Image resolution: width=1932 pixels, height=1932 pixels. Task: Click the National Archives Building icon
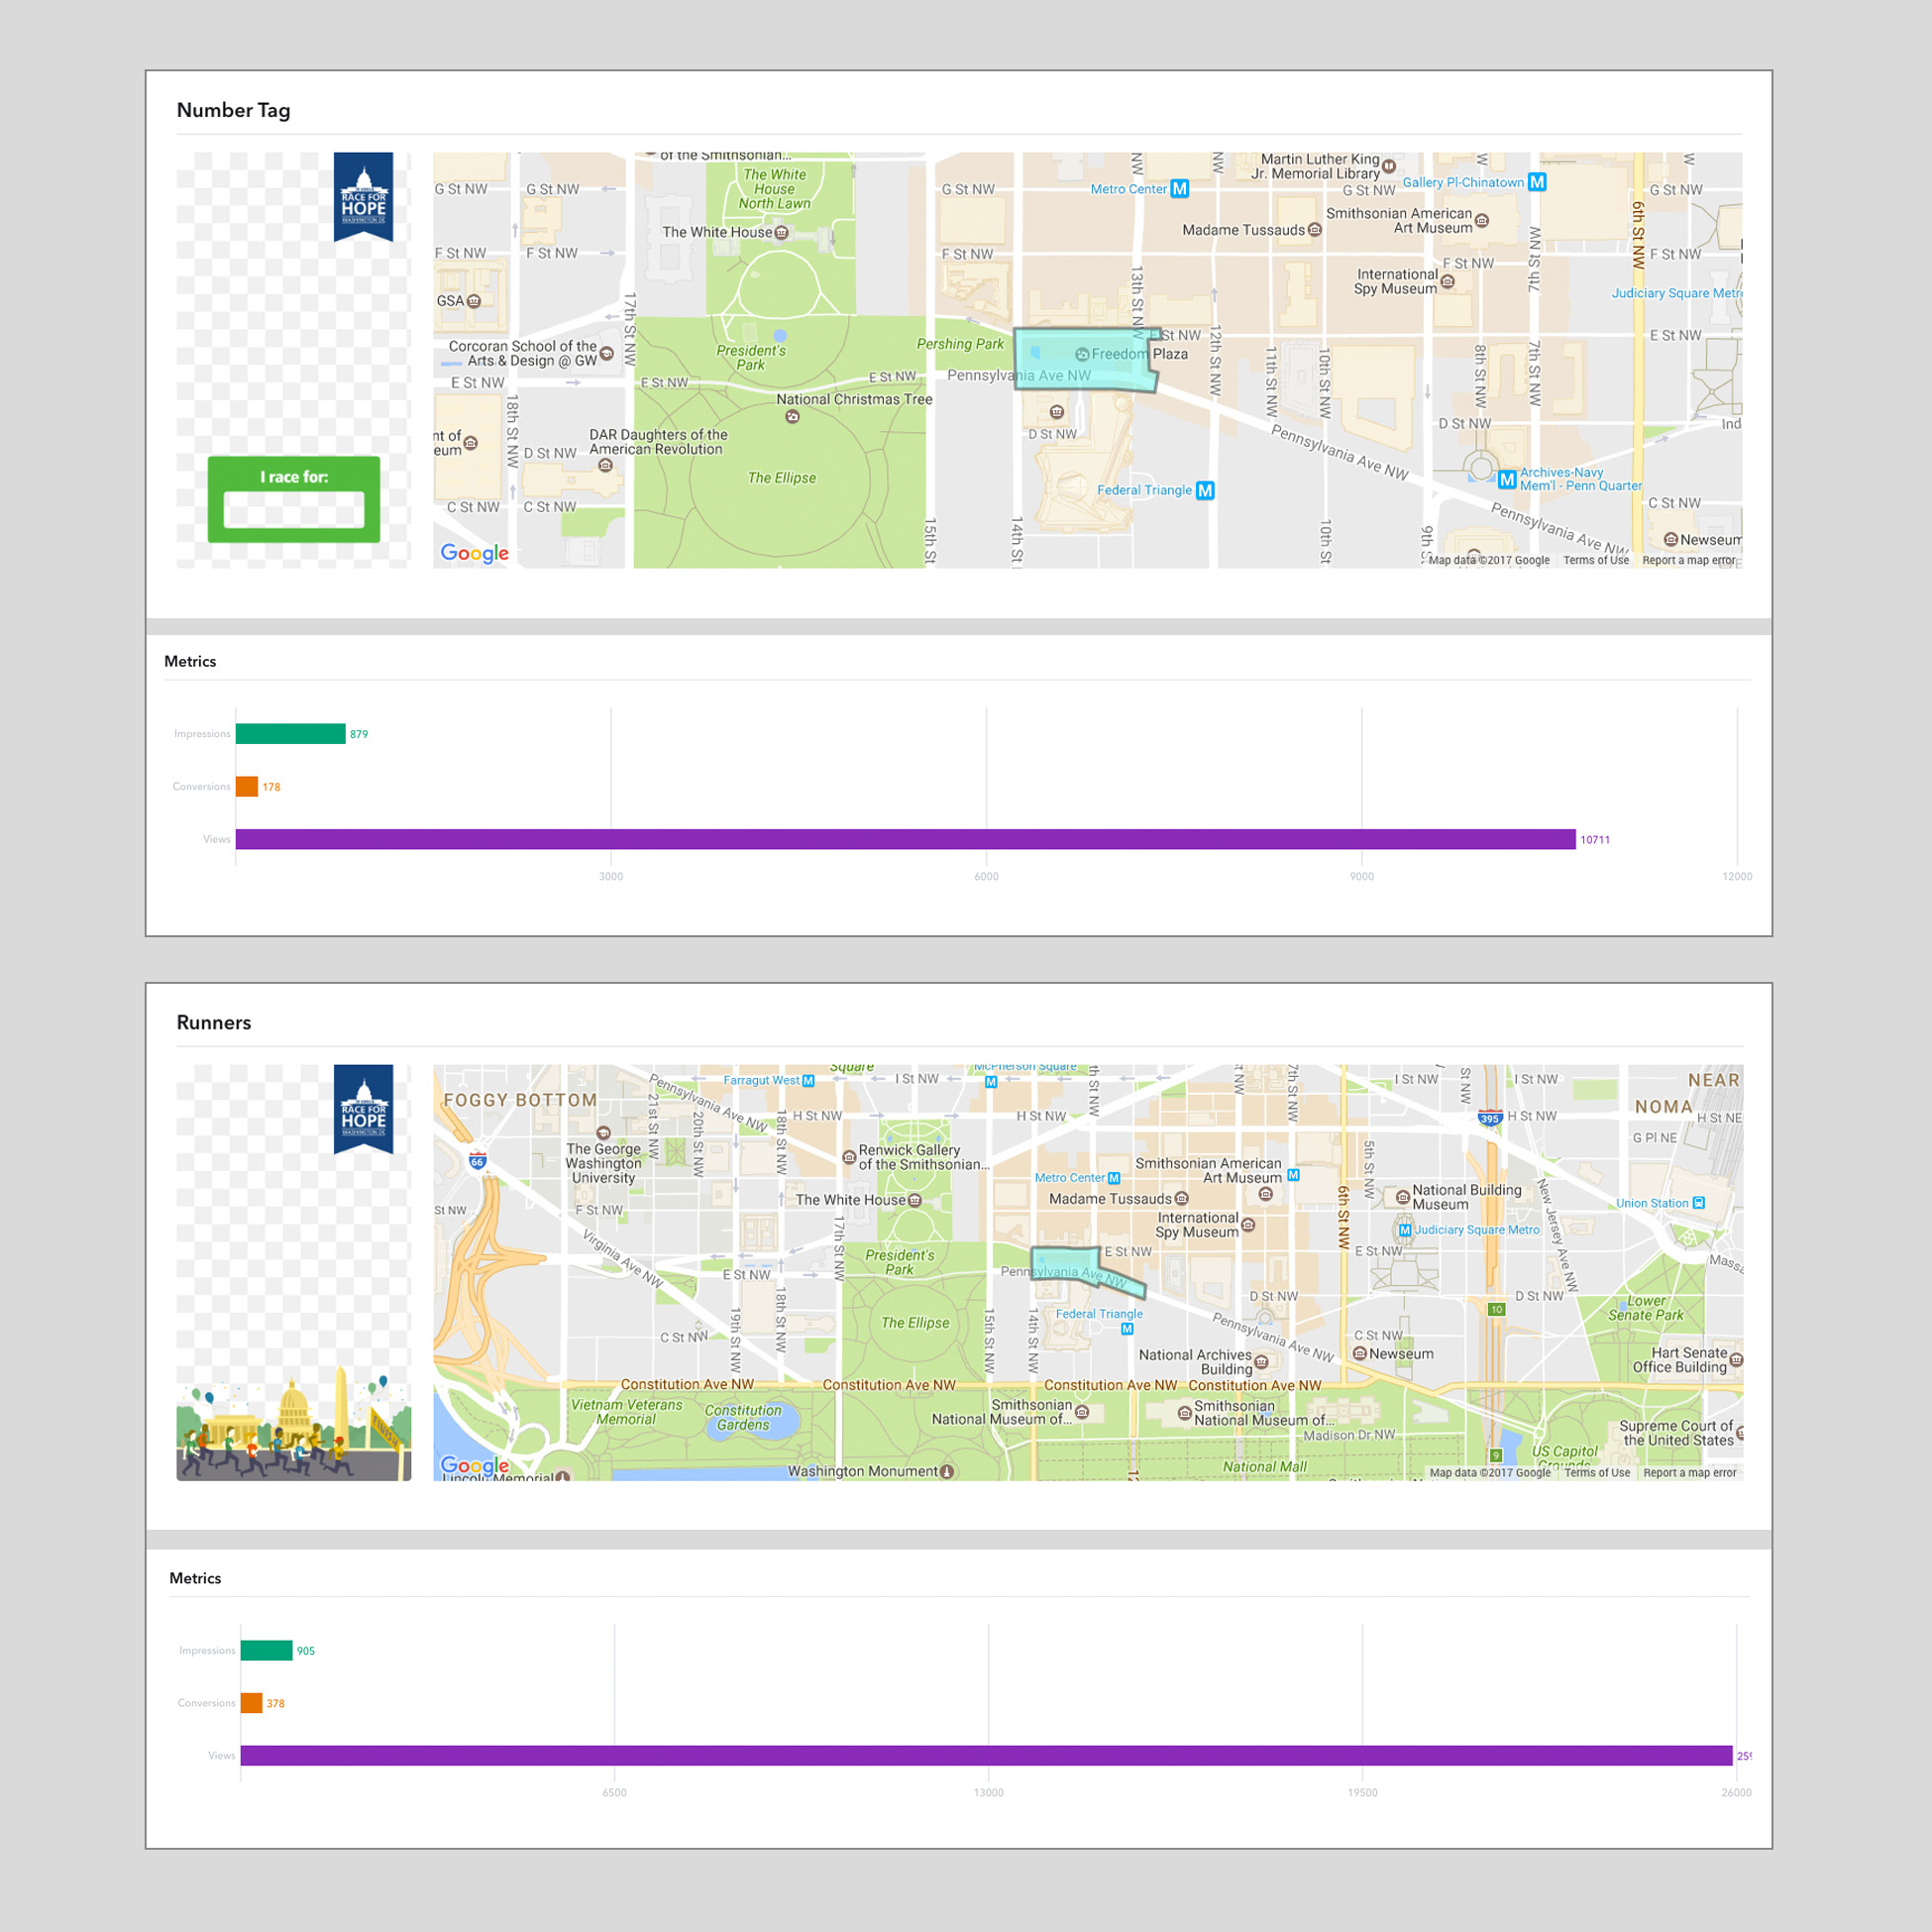1261,1362
